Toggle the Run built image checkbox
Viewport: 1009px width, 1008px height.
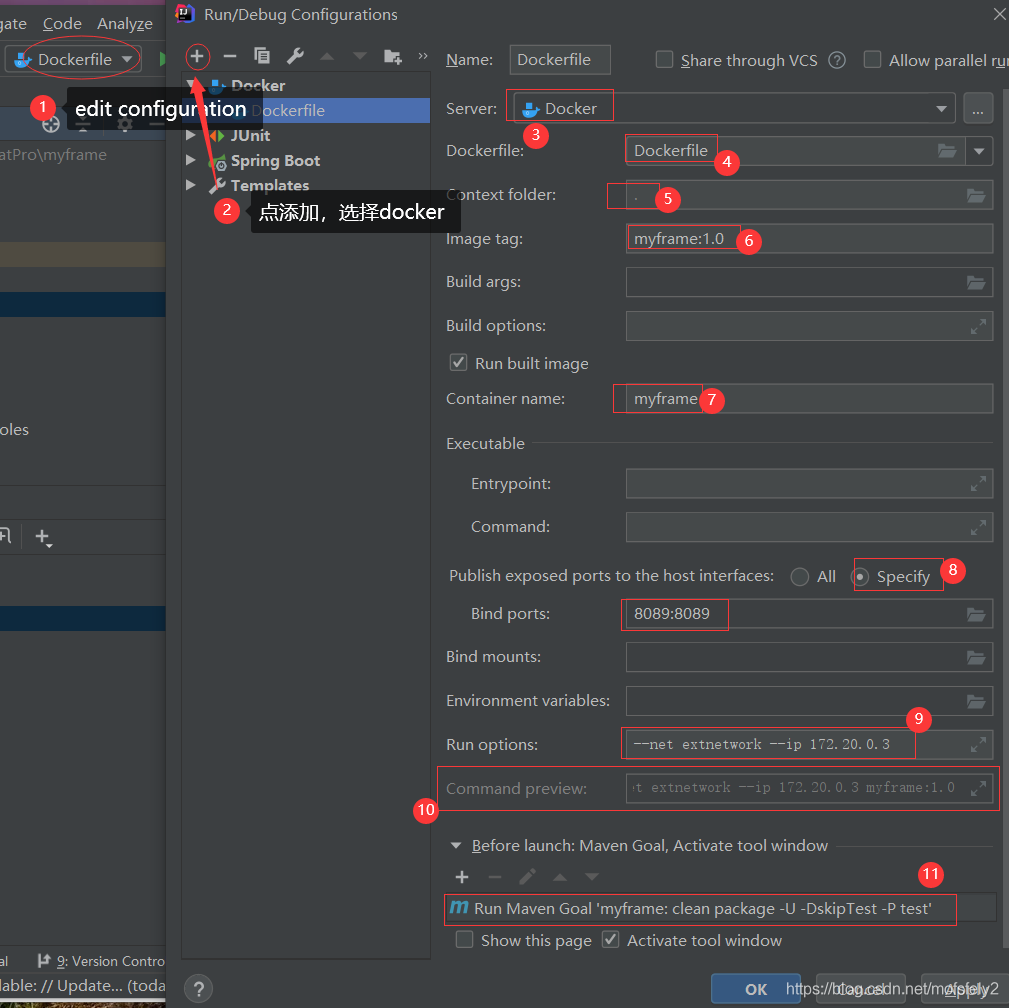(x=459, y=363)
